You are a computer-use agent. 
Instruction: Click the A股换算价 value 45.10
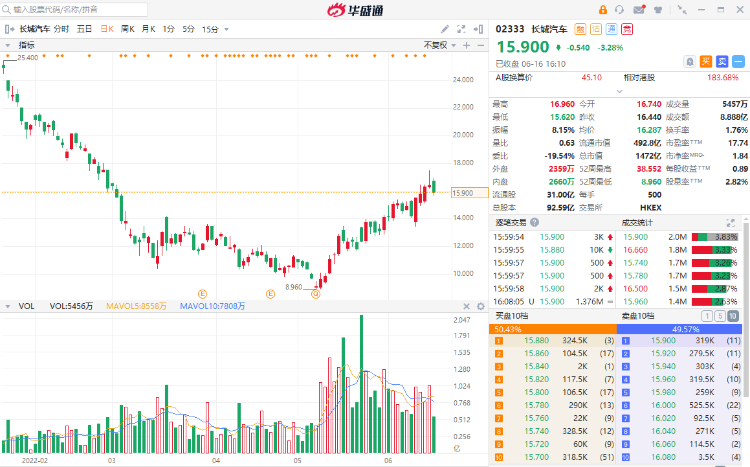coord(592,78)
